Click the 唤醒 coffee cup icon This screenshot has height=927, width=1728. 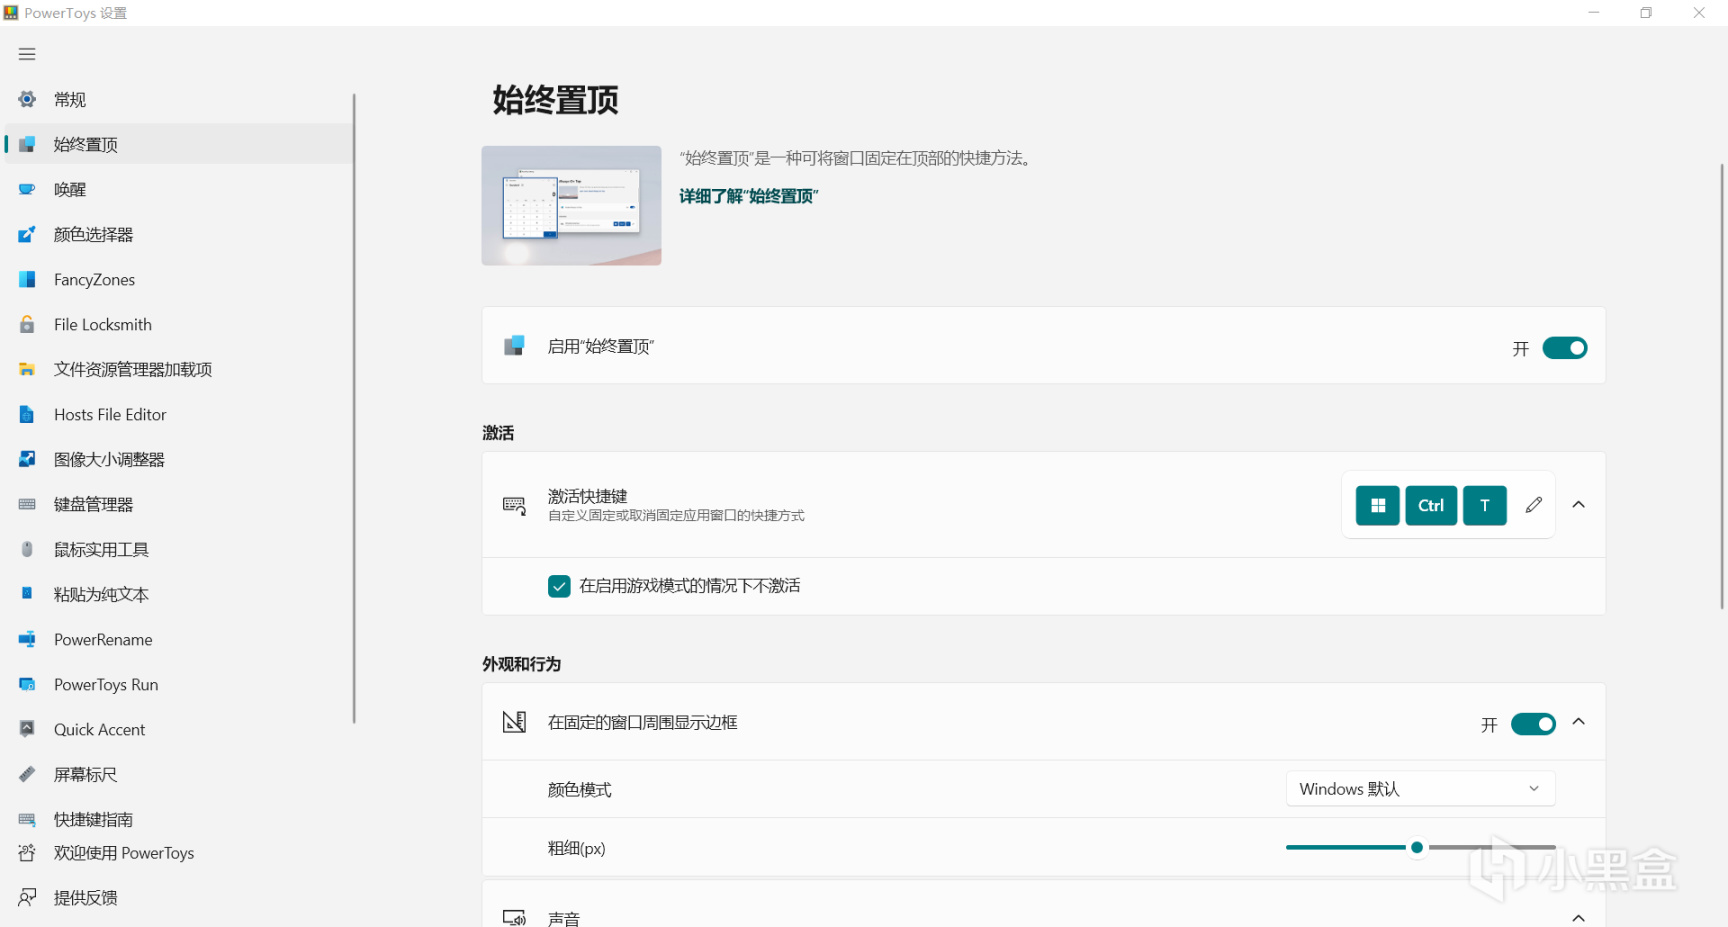pyautogui.click(x=27, y=189)
